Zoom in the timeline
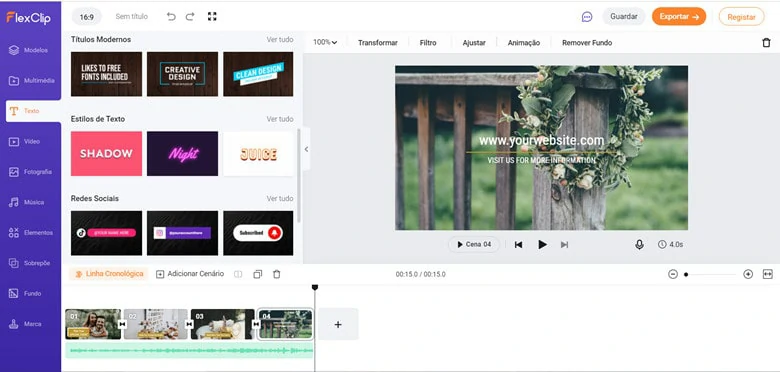This screenshot has height=372, width=780. click(x=748, y=274)
